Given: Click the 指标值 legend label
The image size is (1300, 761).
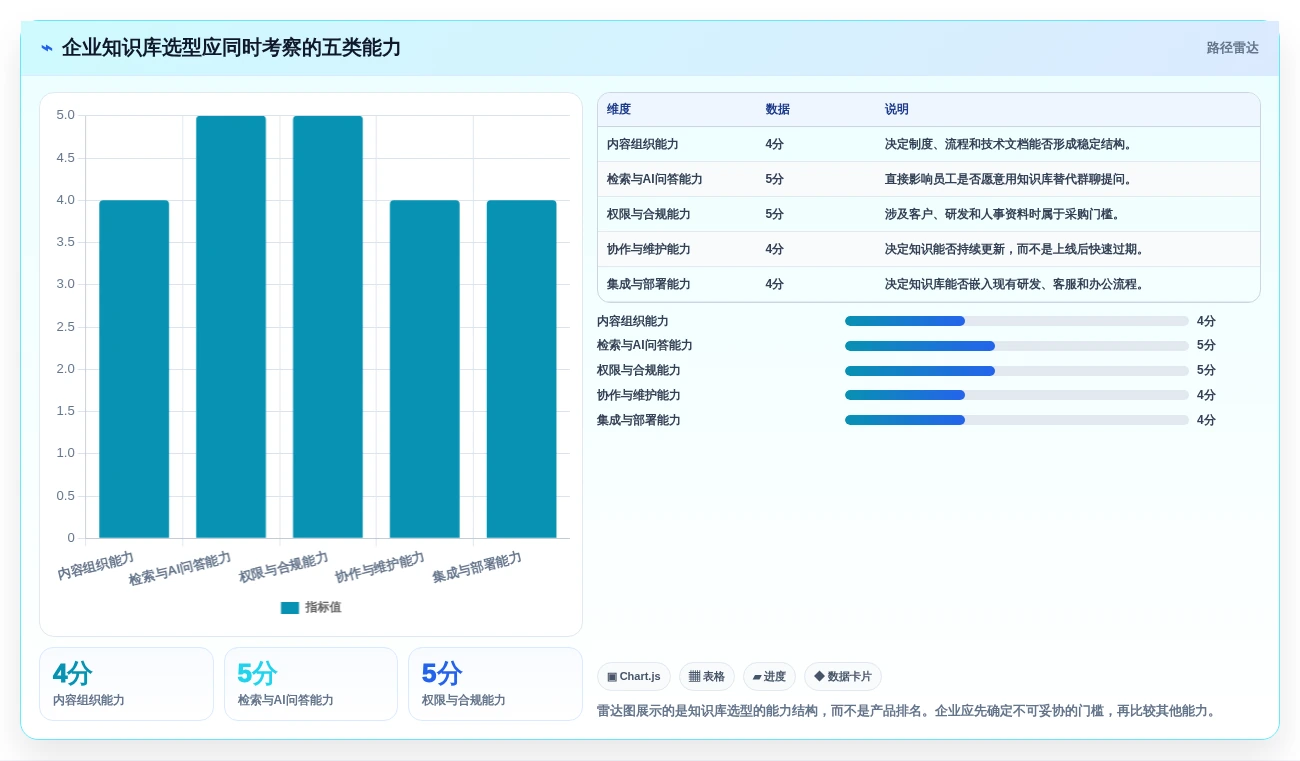Looking at the screenshot, I should (x=323, y=607).
